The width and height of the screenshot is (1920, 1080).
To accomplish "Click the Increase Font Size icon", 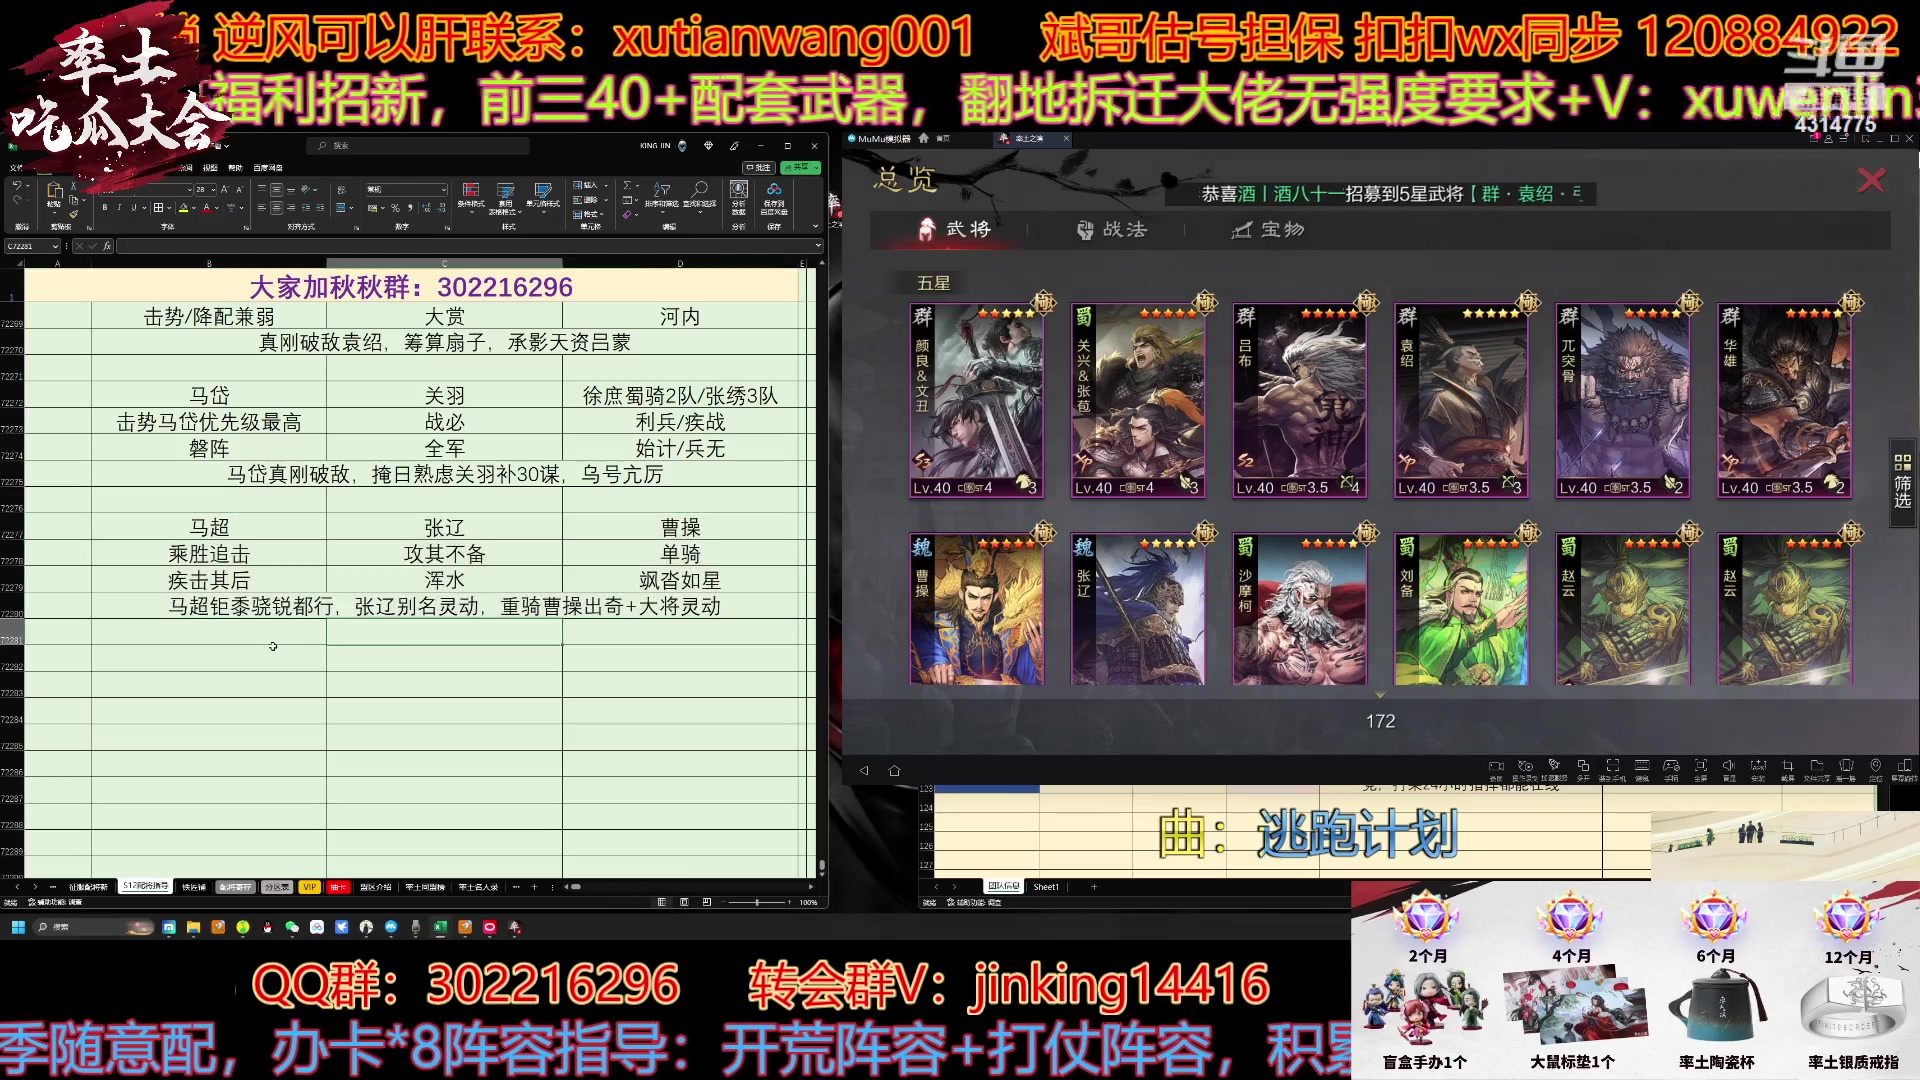I will click(224, 189).
